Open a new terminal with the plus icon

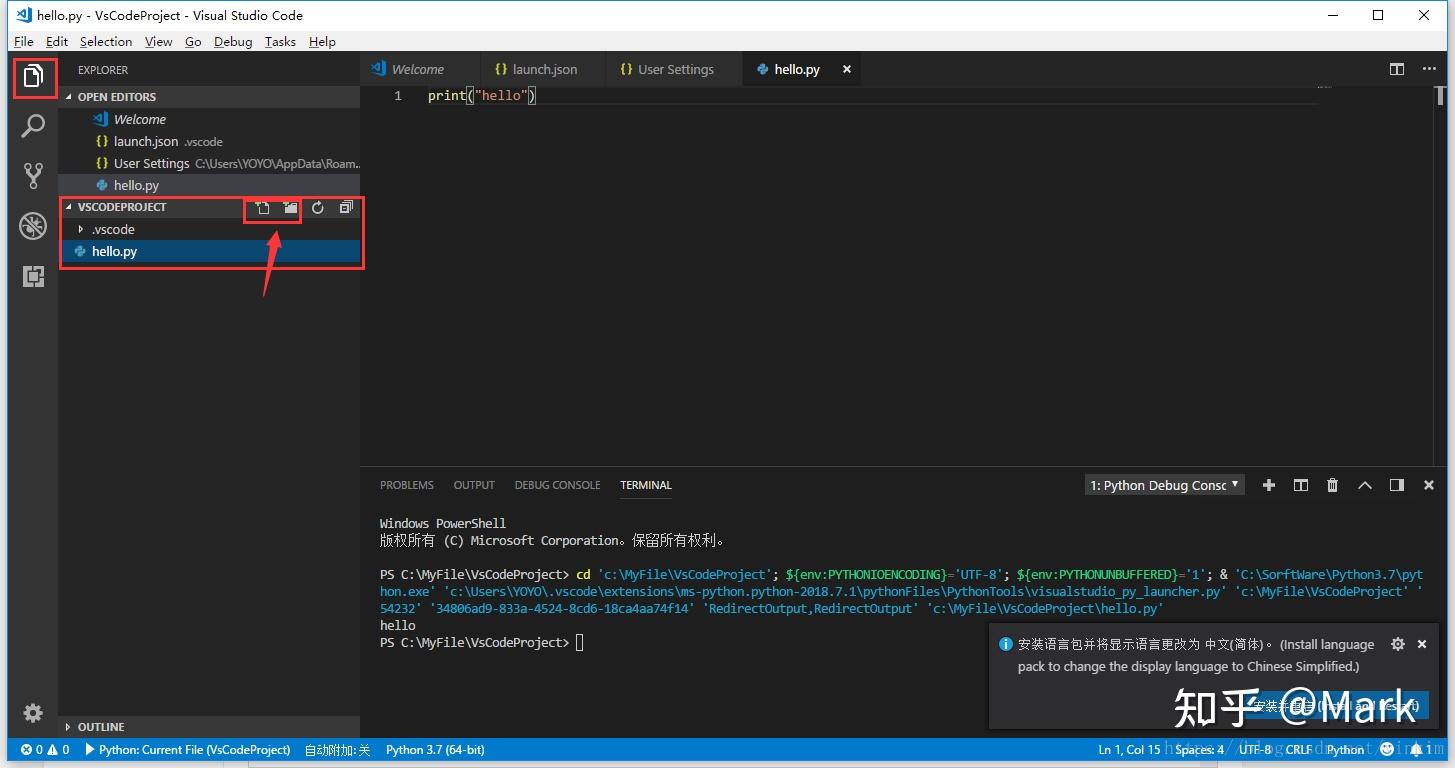[1268, 485]
